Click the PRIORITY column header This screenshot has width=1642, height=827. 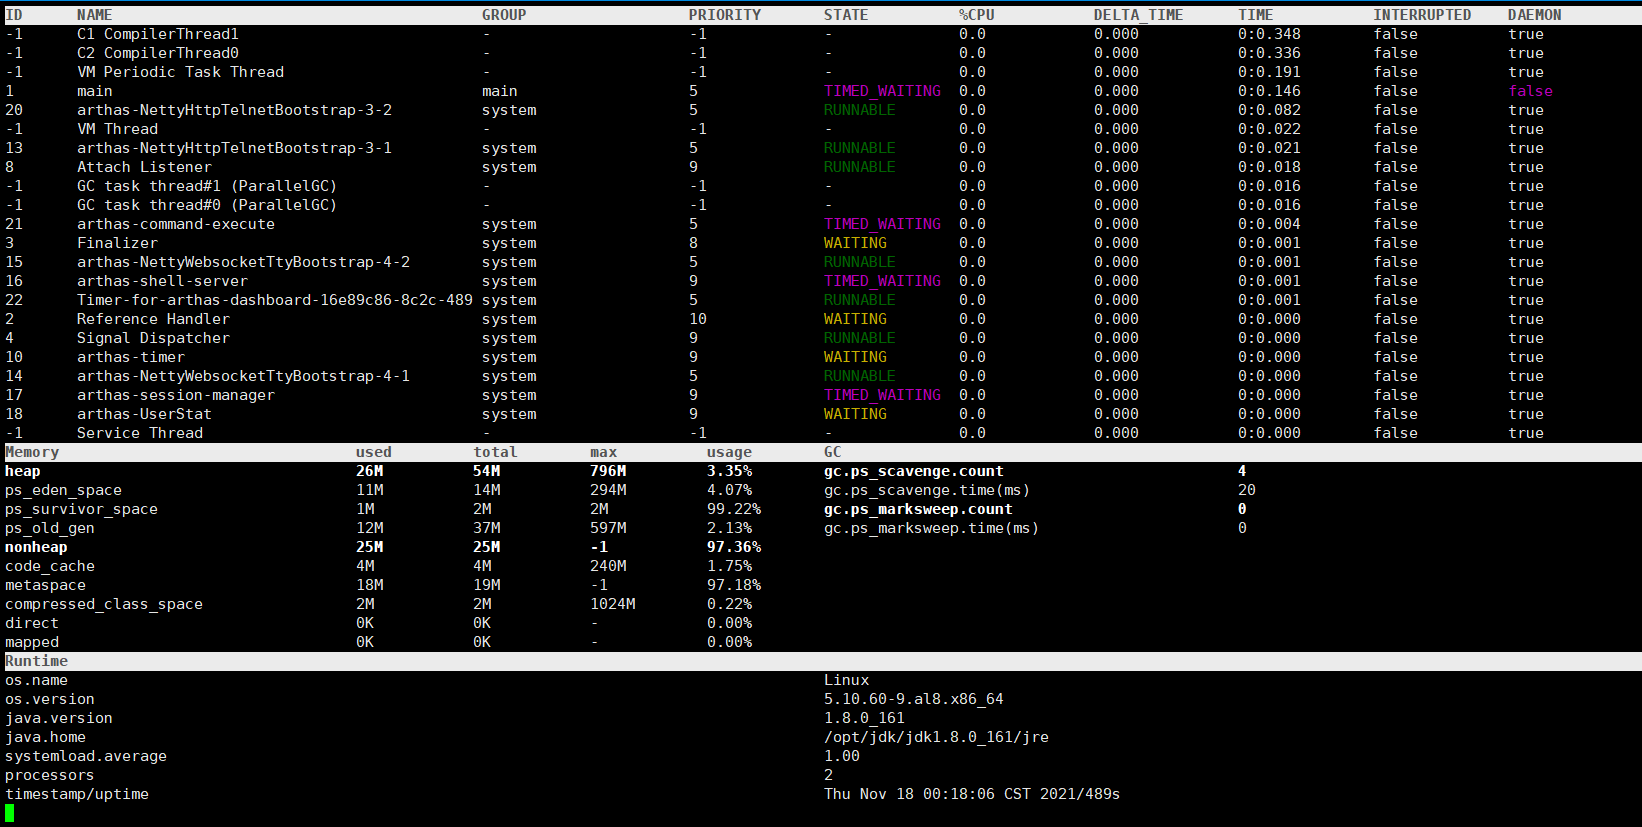pos(725,15)
